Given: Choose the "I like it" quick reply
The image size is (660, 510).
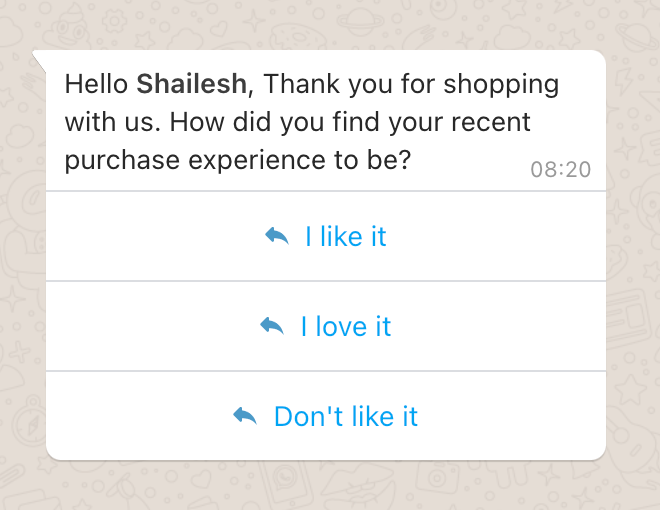Looking at the screenshot, I should coord(326,236).
